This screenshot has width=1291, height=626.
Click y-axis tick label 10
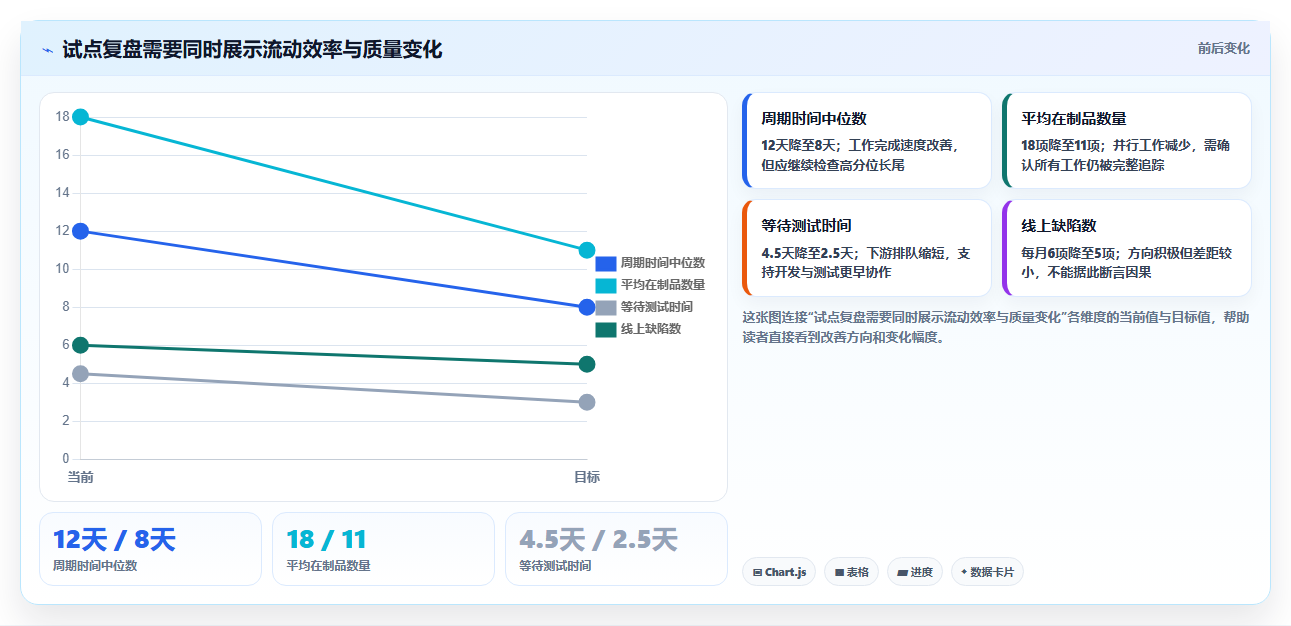point(62,269)
